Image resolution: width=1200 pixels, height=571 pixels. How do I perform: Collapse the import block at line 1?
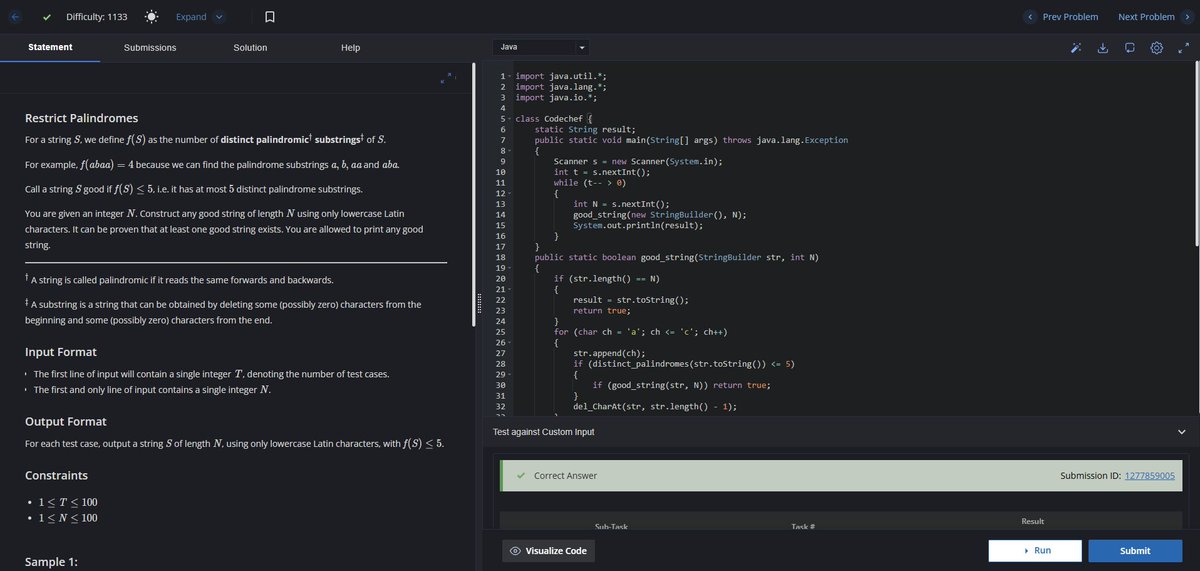coord(510,77)
